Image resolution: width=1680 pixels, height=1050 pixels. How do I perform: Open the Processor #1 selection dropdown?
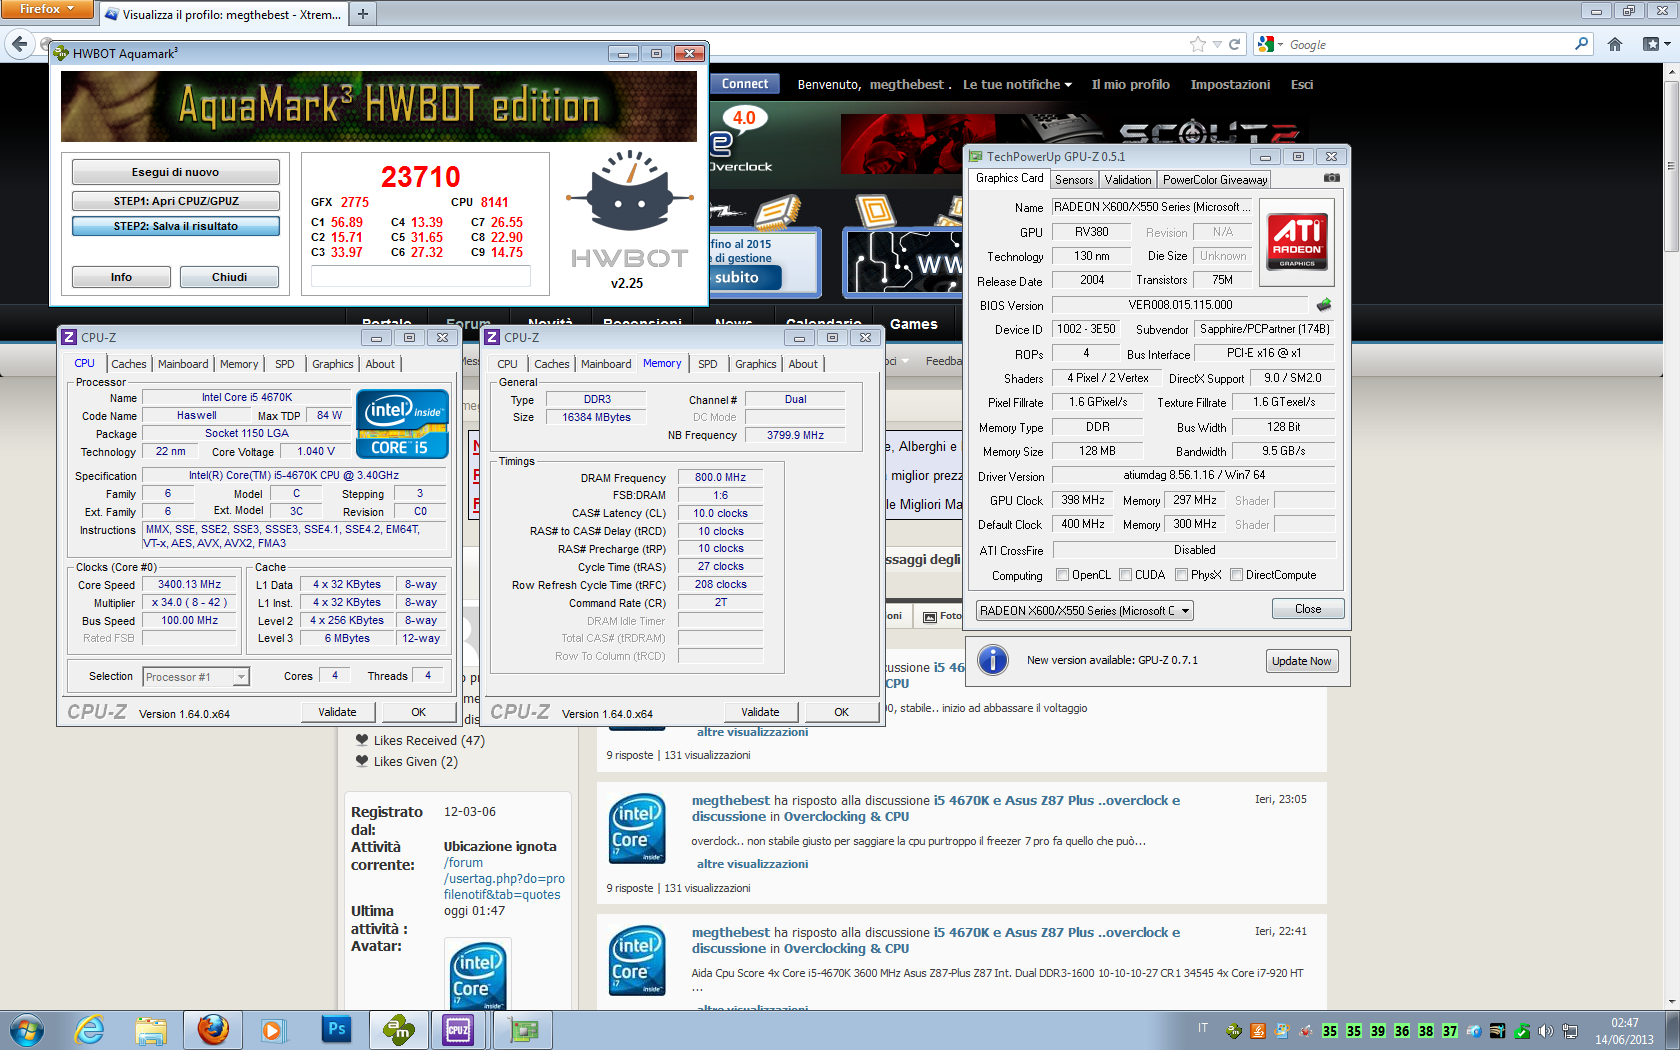coord(196,677)
